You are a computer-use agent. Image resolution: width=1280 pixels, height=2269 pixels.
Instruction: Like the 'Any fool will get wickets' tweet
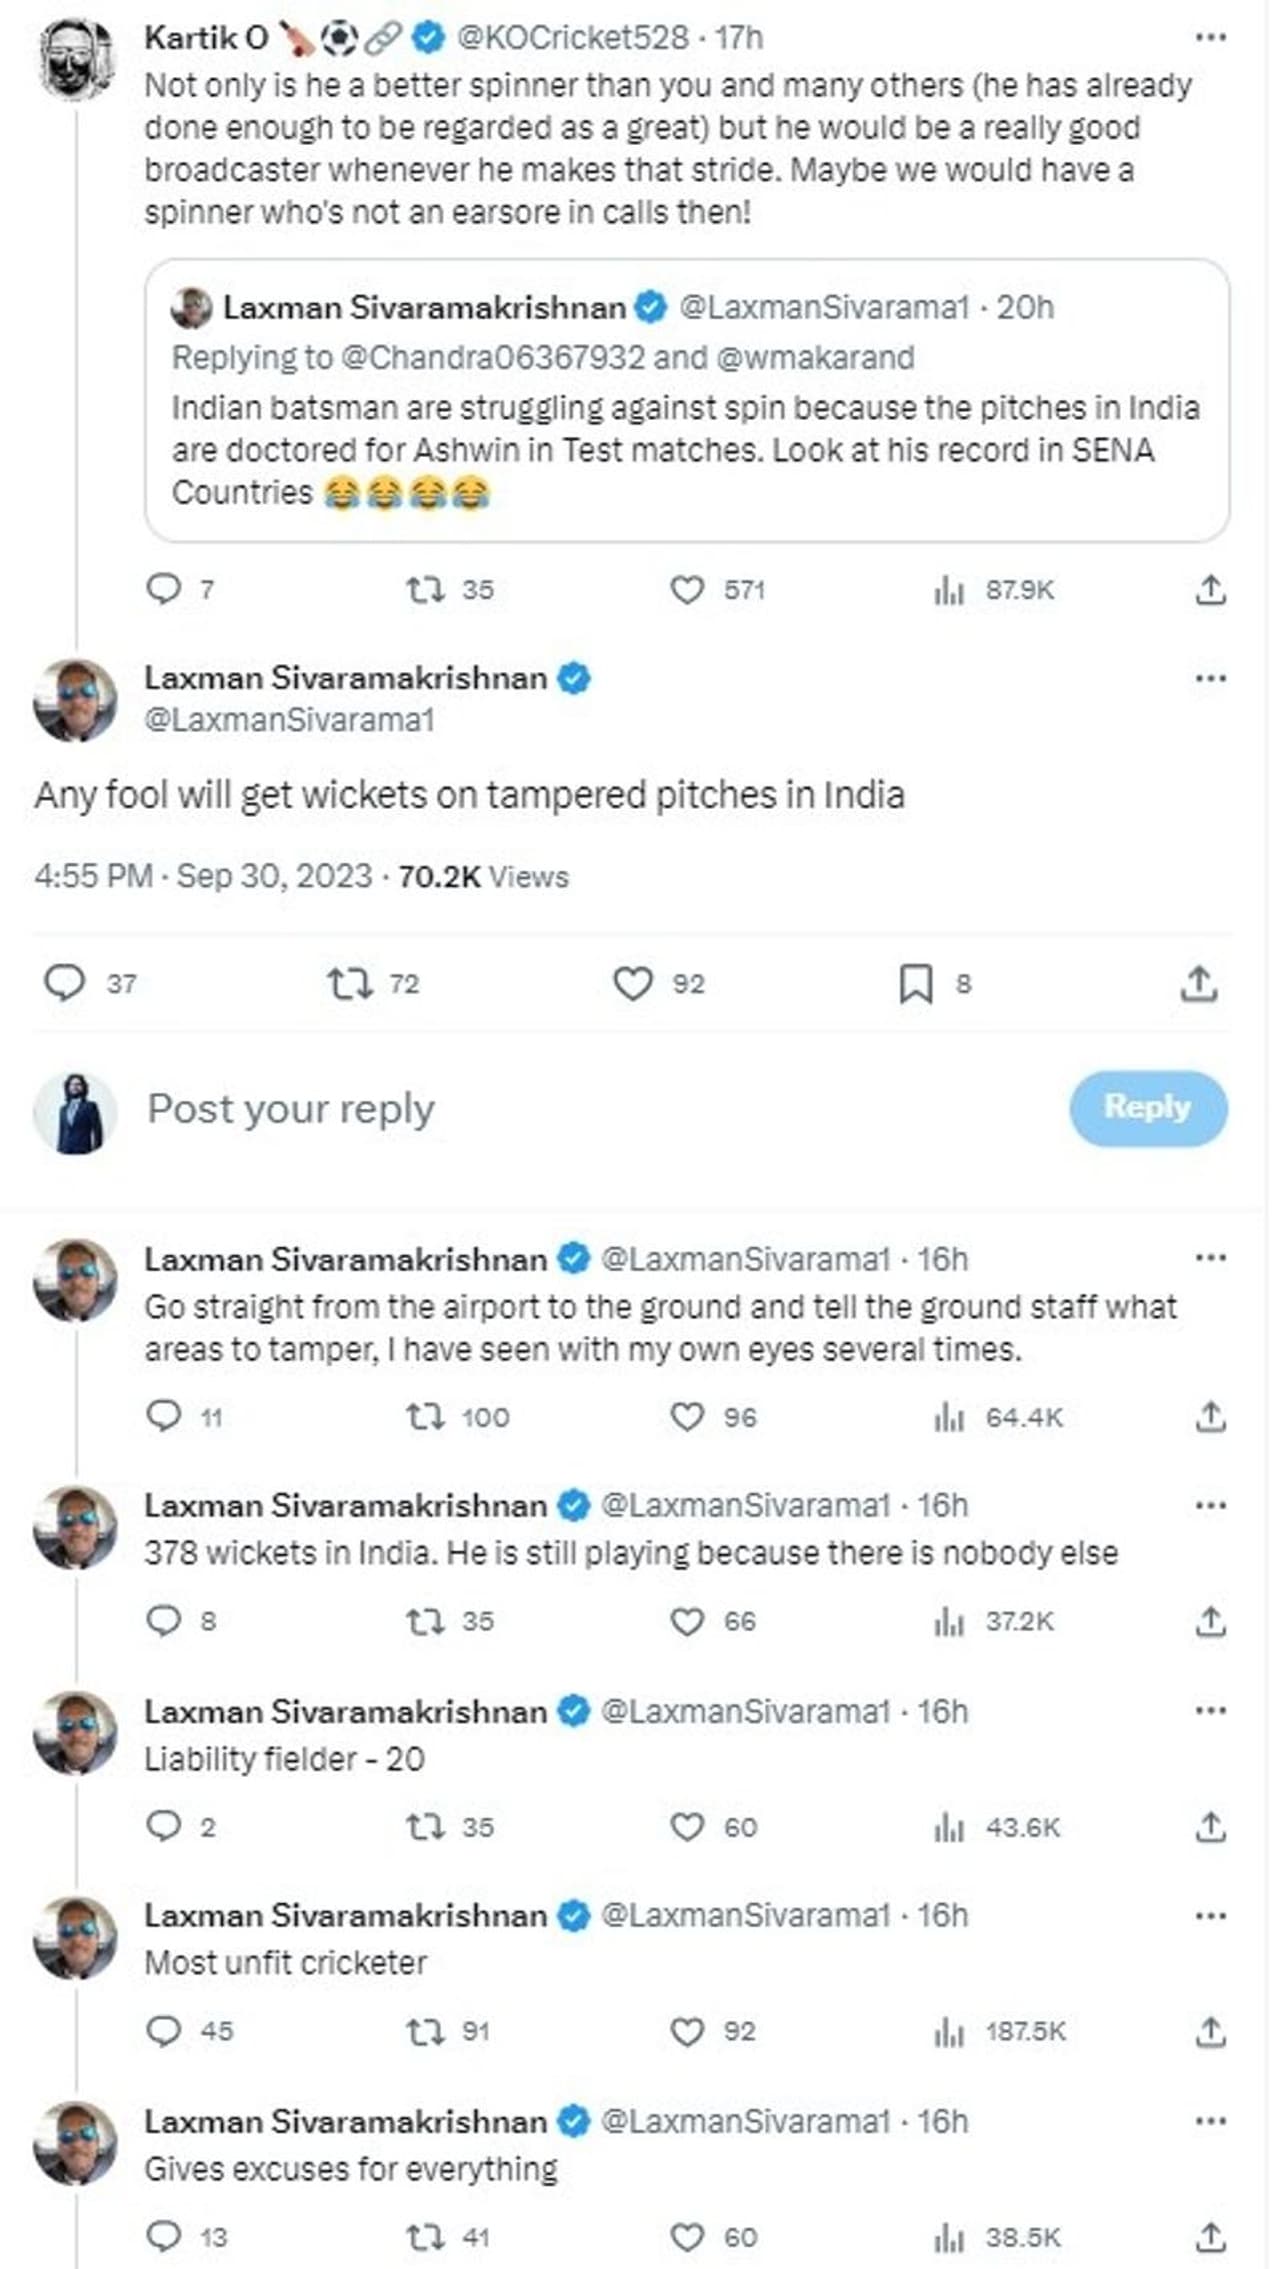[633, 984]
